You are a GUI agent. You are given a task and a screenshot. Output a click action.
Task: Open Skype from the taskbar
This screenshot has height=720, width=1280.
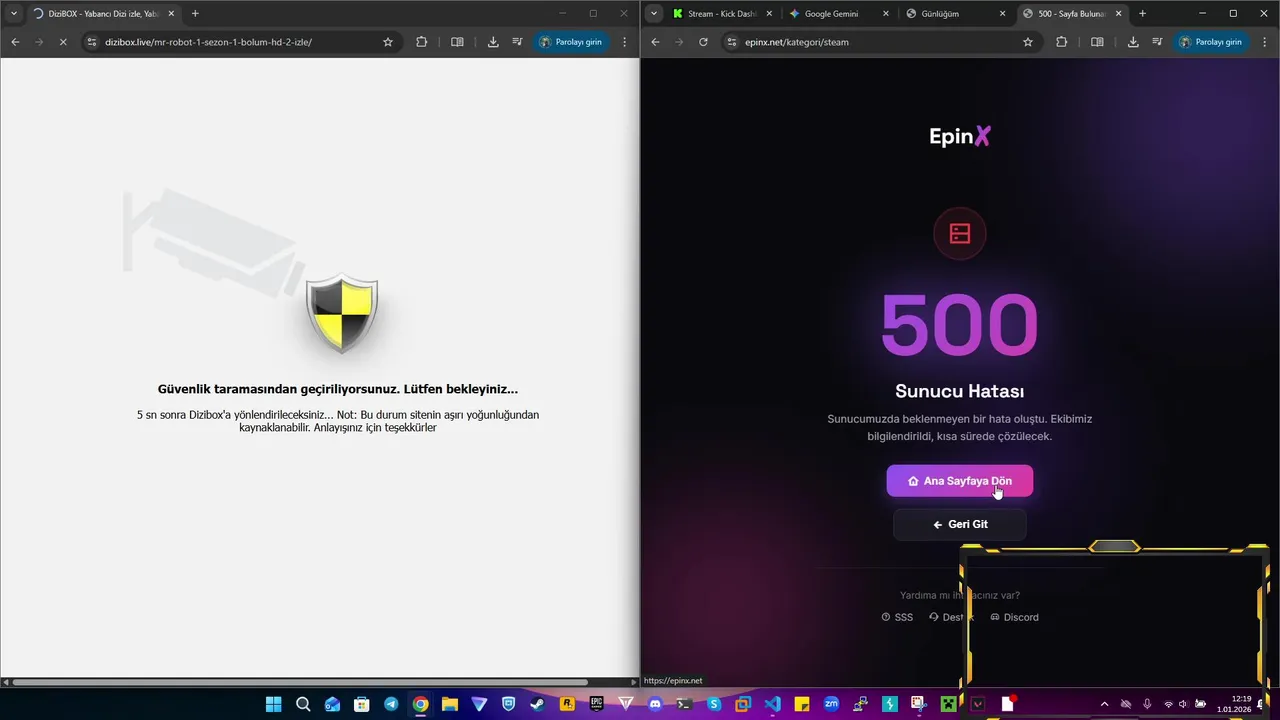(x=714, y=704)
